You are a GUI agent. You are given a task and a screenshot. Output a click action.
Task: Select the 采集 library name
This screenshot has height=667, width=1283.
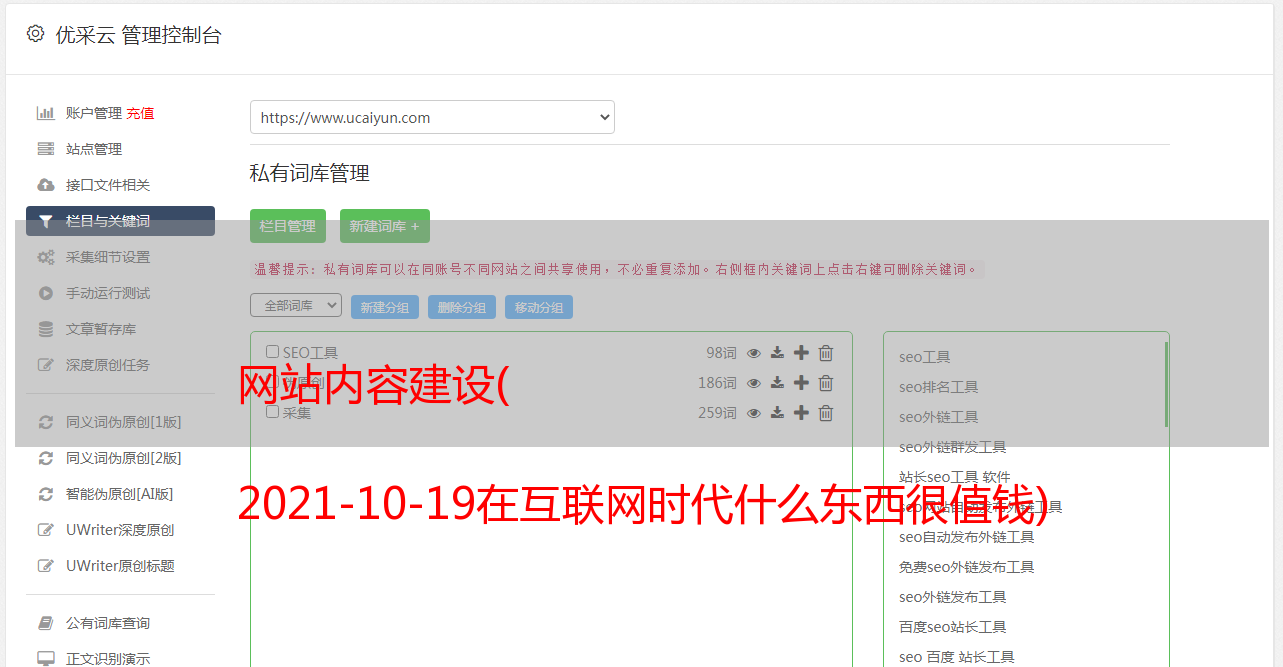tap(297, 412)
